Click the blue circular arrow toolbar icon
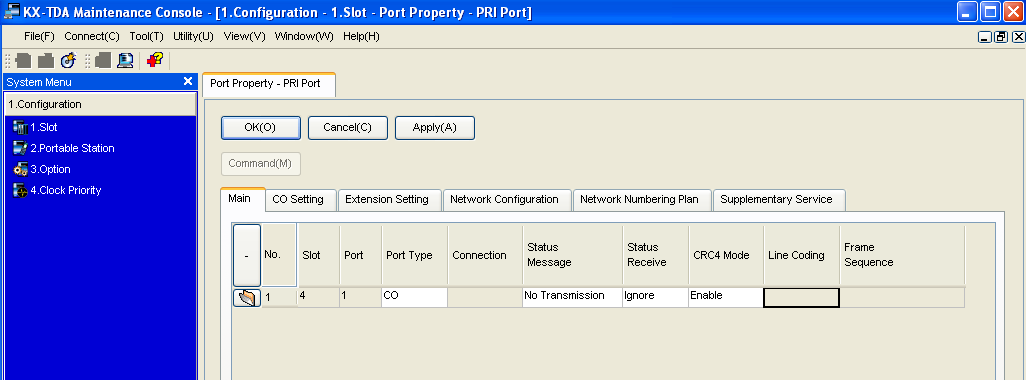 click(x=68, y=61)
